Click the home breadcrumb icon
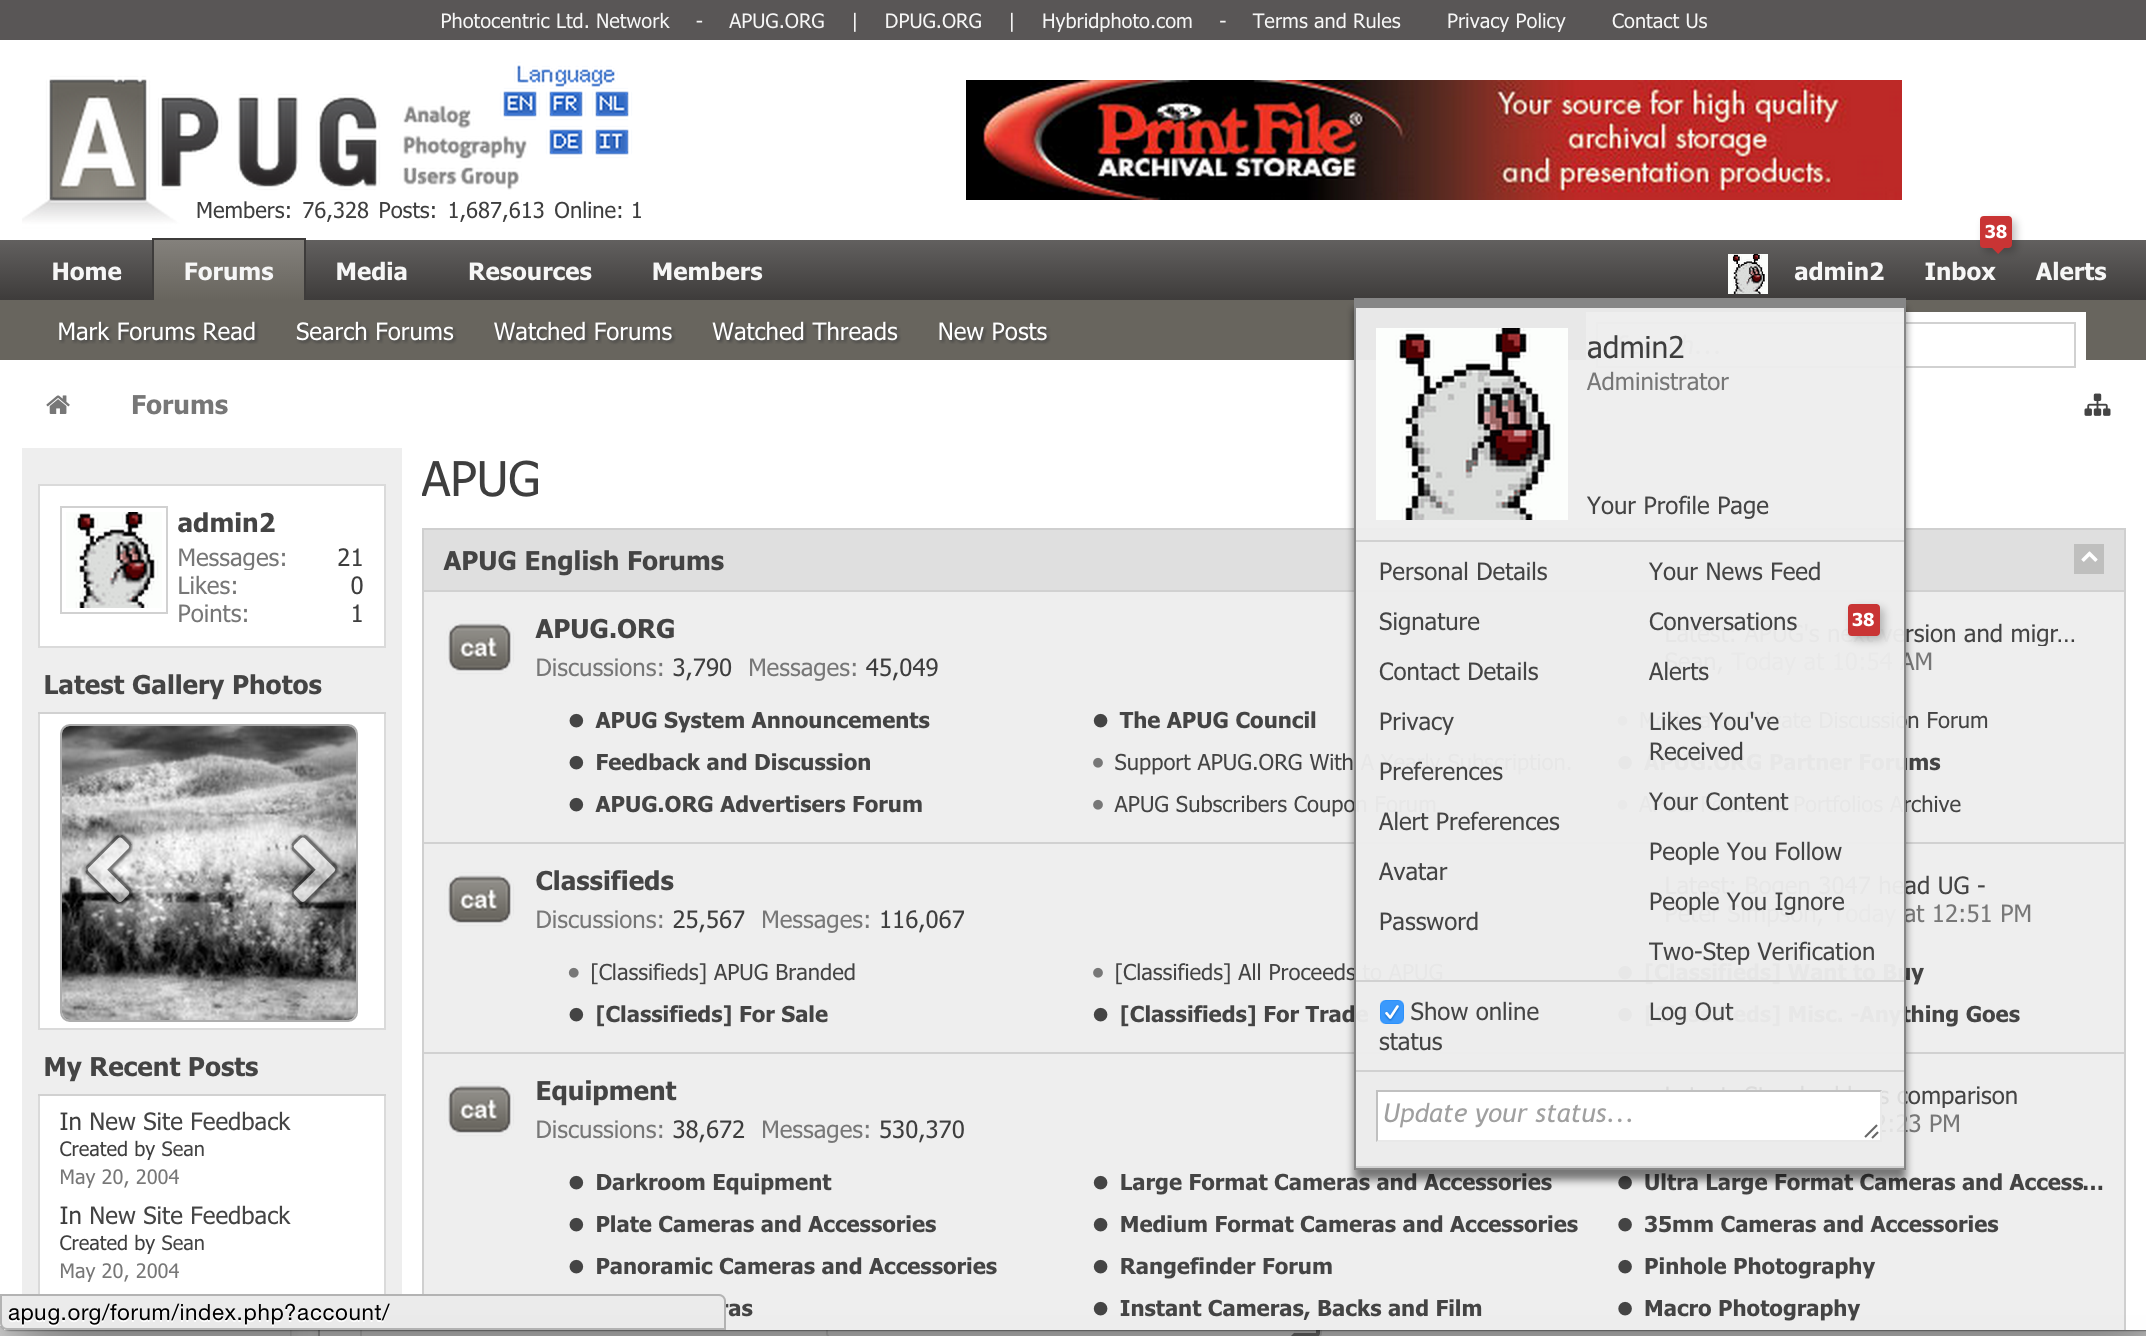2146x1336 pixels. pos(58,405)
